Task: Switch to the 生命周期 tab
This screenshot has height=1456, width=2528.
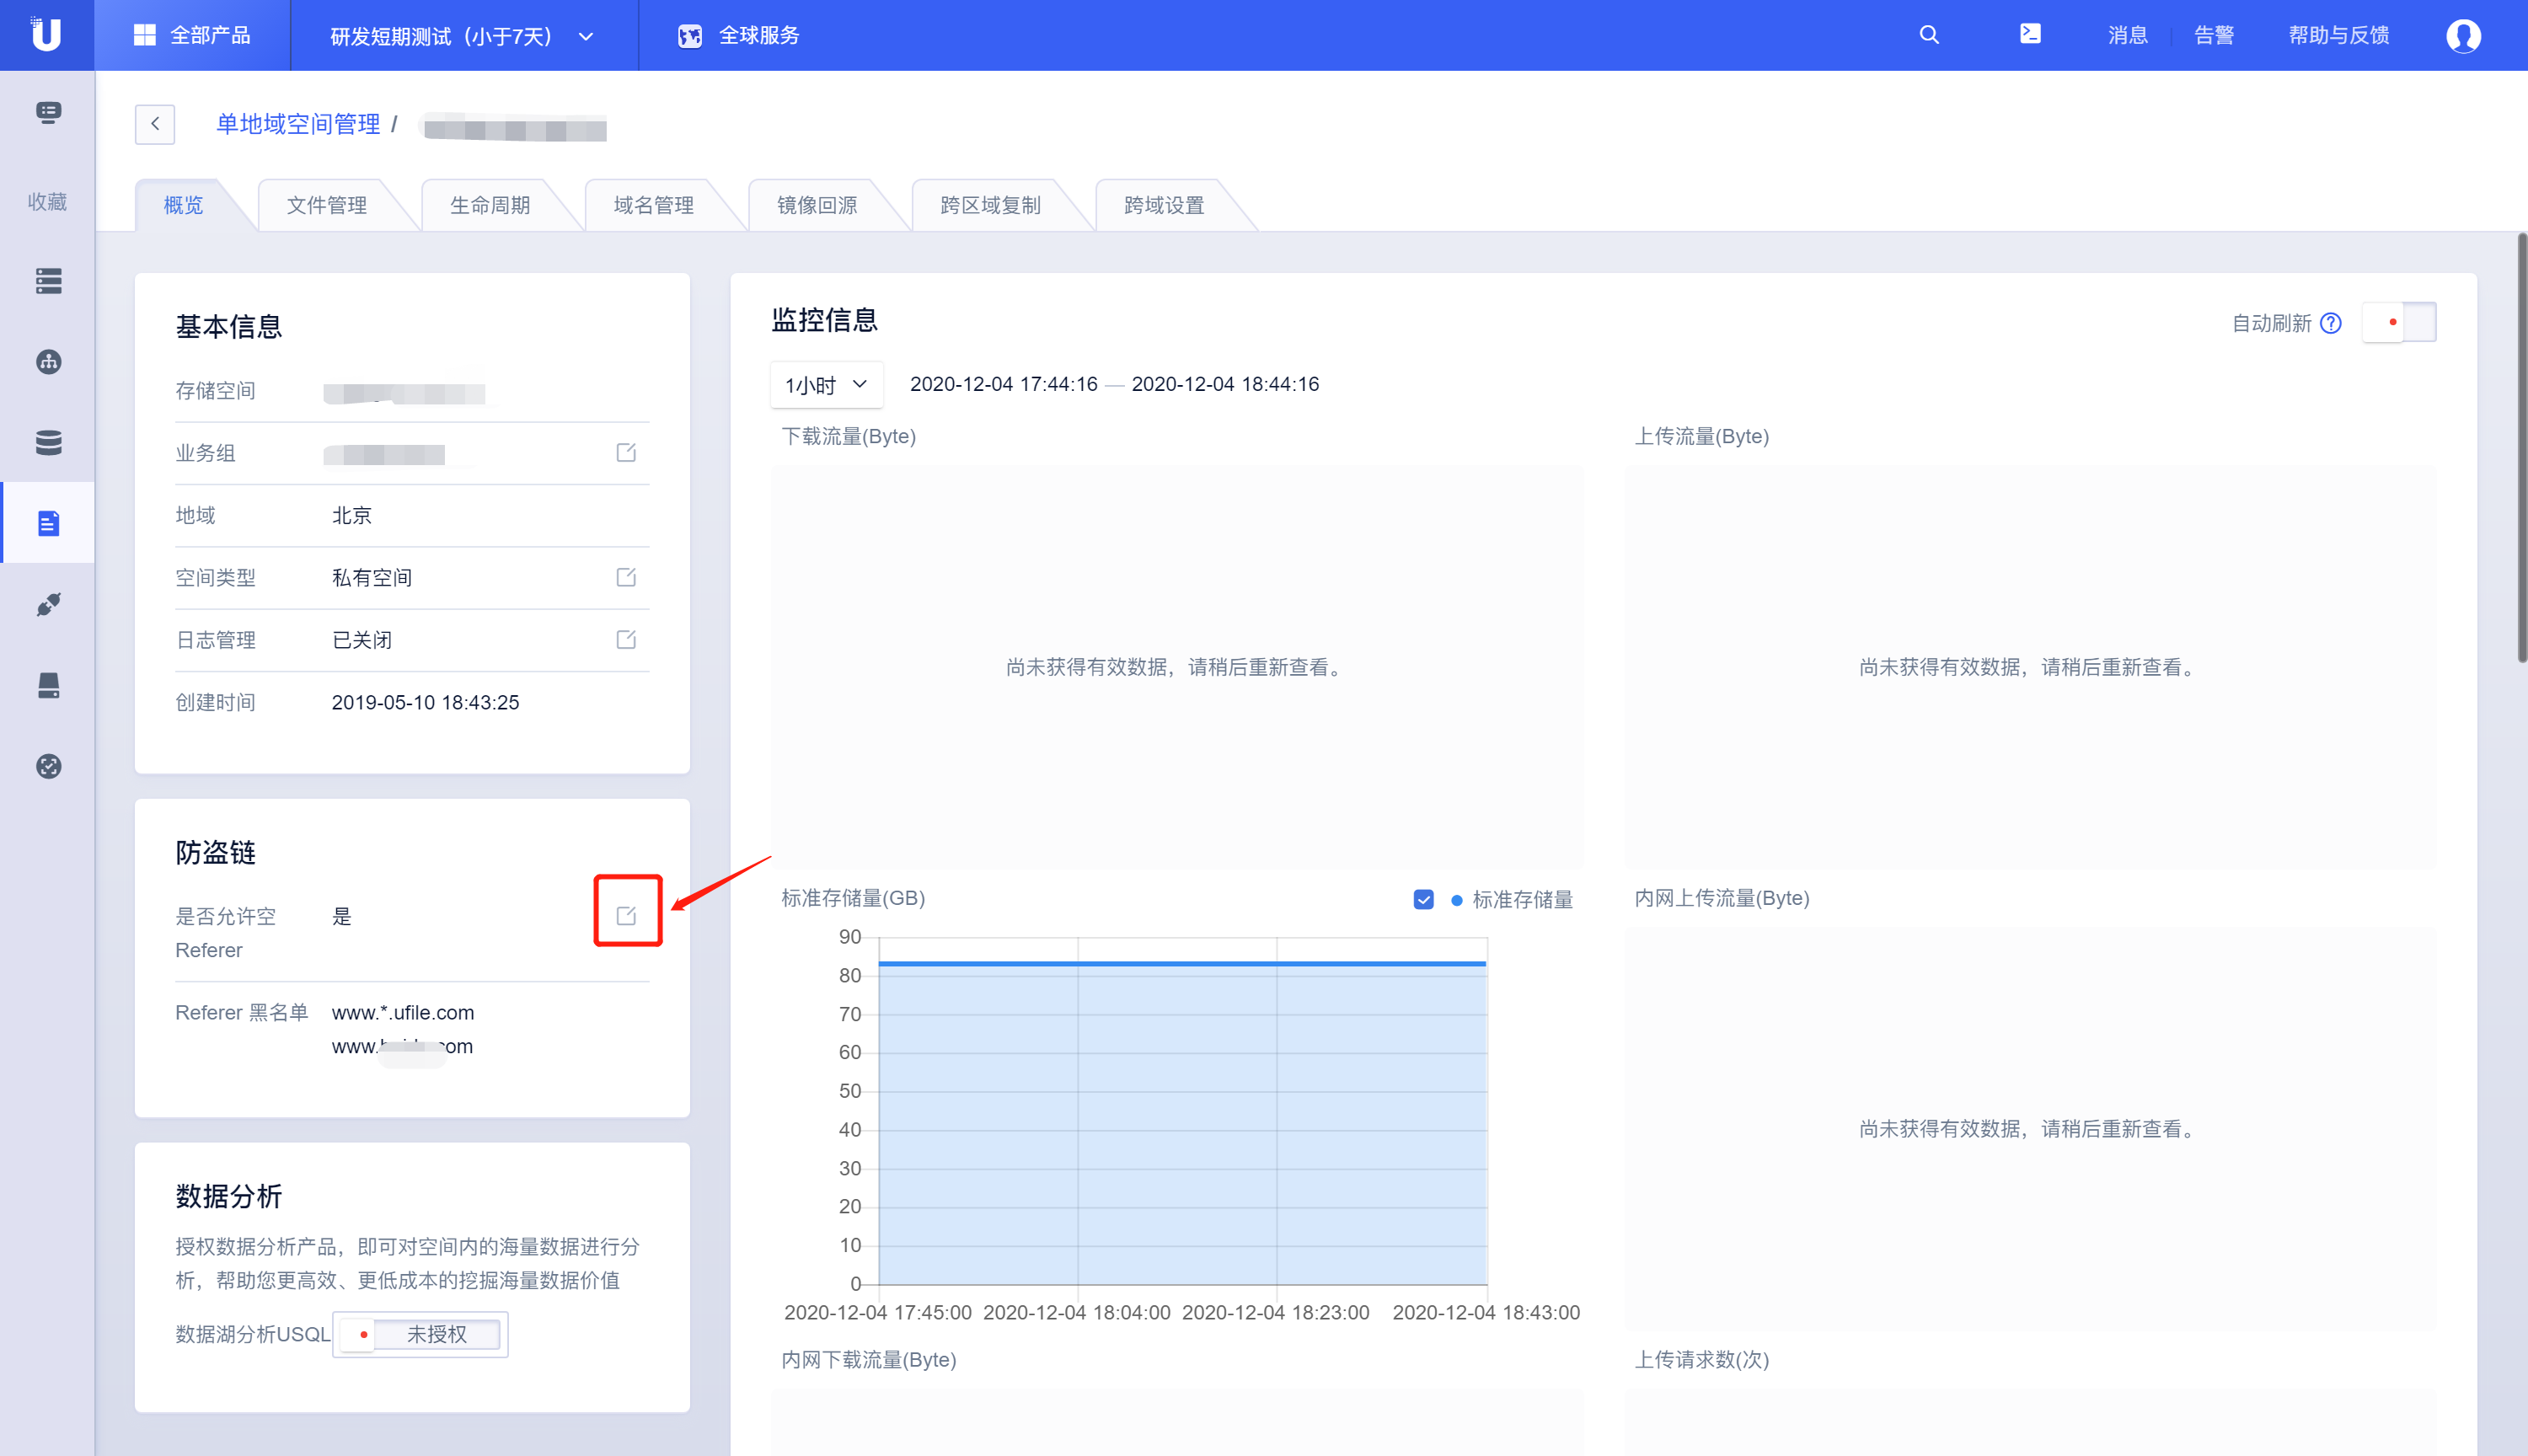Action: [489, 205]
